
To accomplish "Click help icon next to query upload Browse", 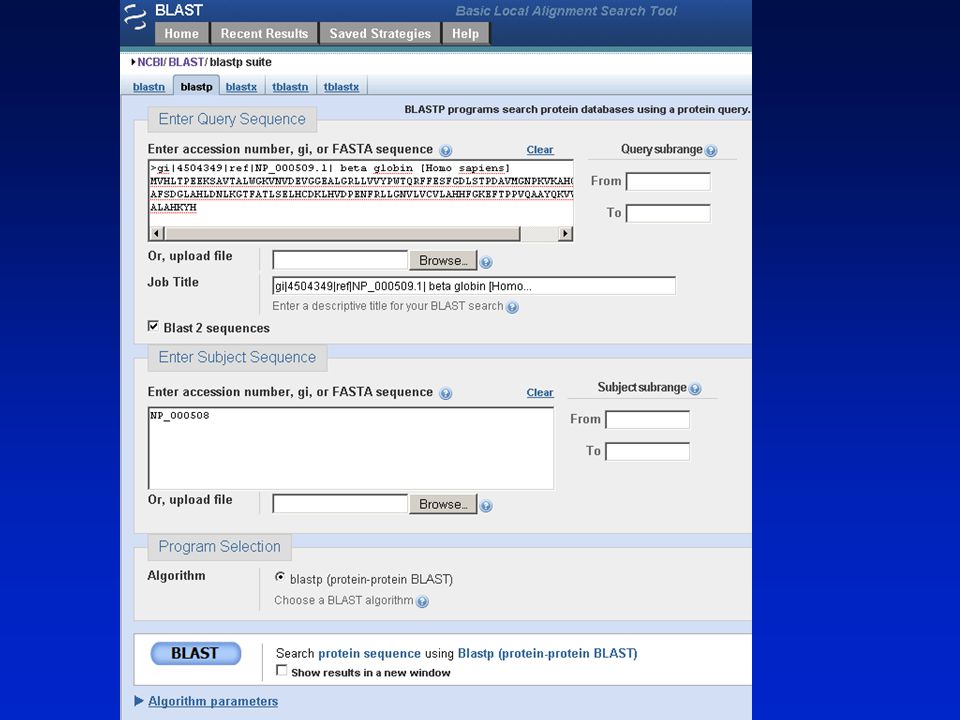I will [x=486, y=263].
